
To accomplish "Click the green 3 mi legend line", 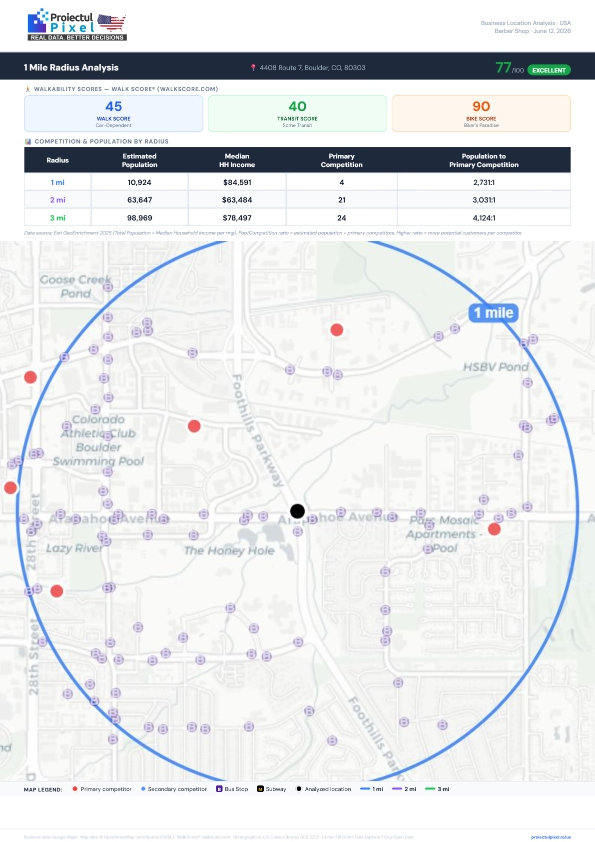I will [x=430, y=789].
